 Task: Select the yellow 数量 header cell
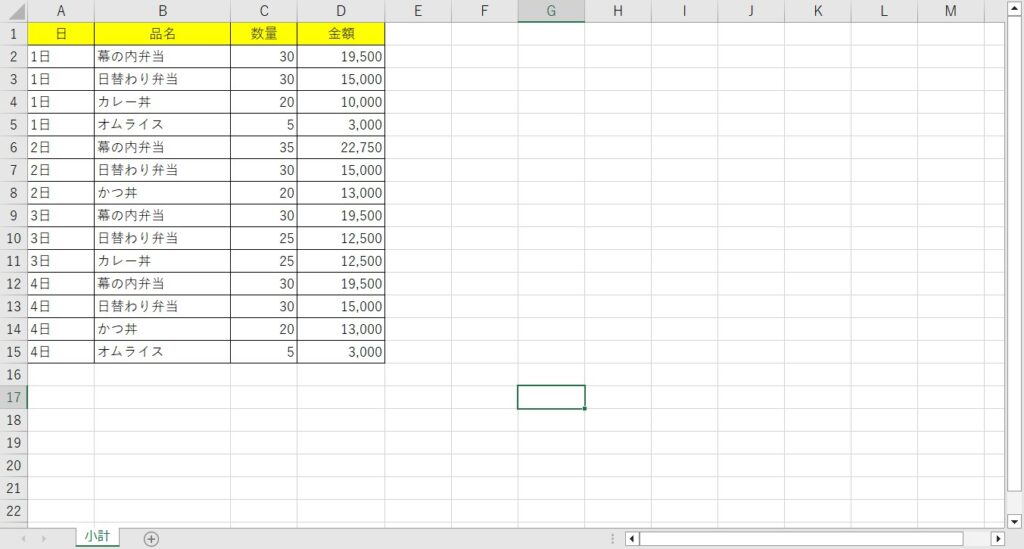(x=264, y=33)
